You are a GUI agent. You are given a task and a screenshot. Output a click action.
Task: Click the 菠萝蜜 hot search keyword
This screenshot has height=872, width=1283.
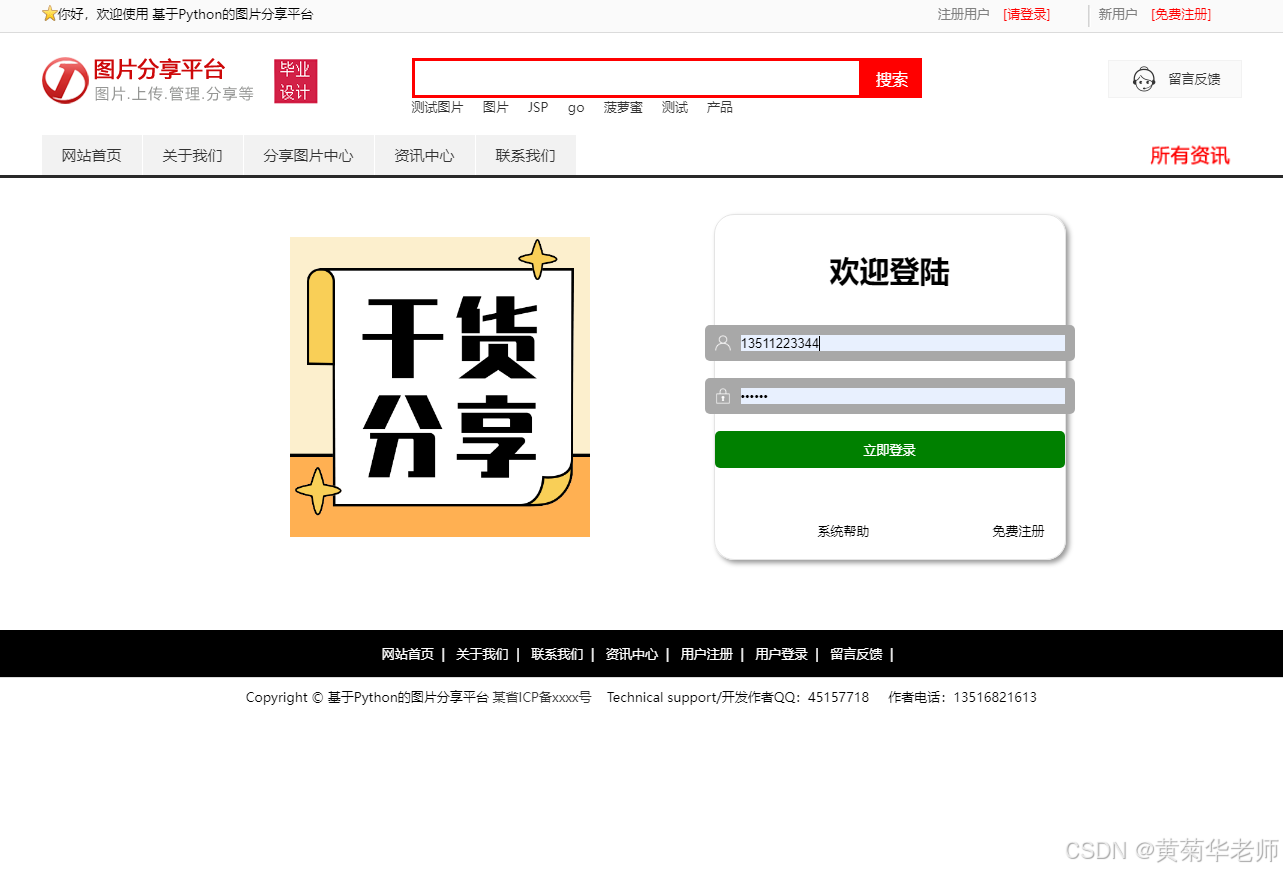622,107
